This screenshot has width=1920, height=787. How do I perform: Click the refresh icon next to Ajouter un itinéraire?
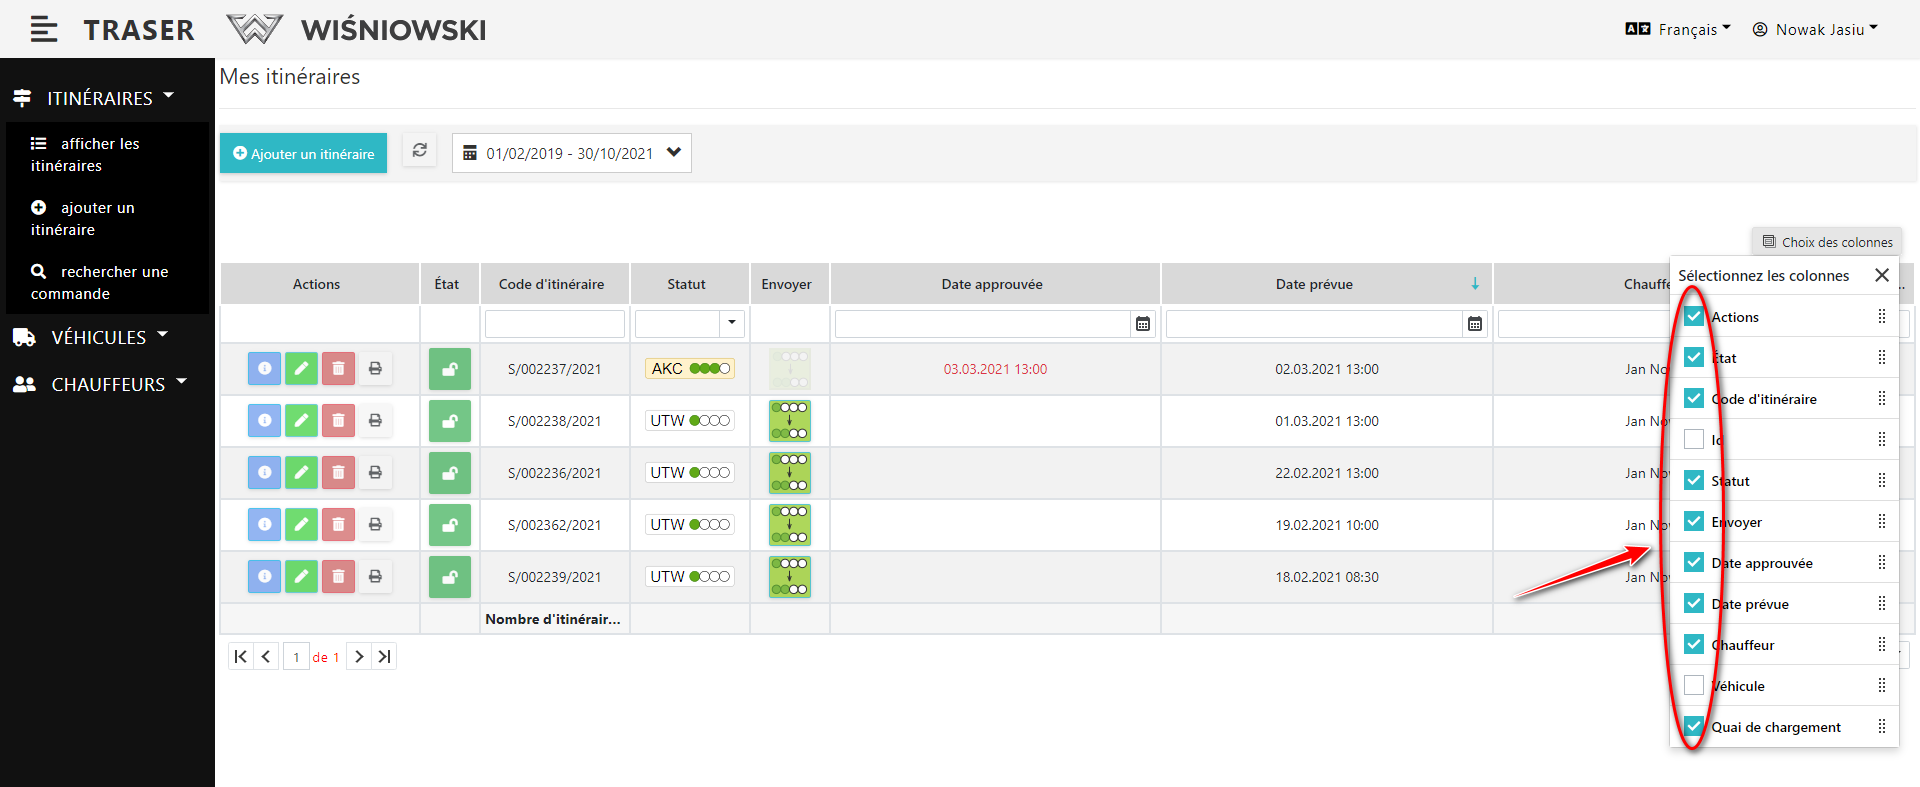click(420, 151)
